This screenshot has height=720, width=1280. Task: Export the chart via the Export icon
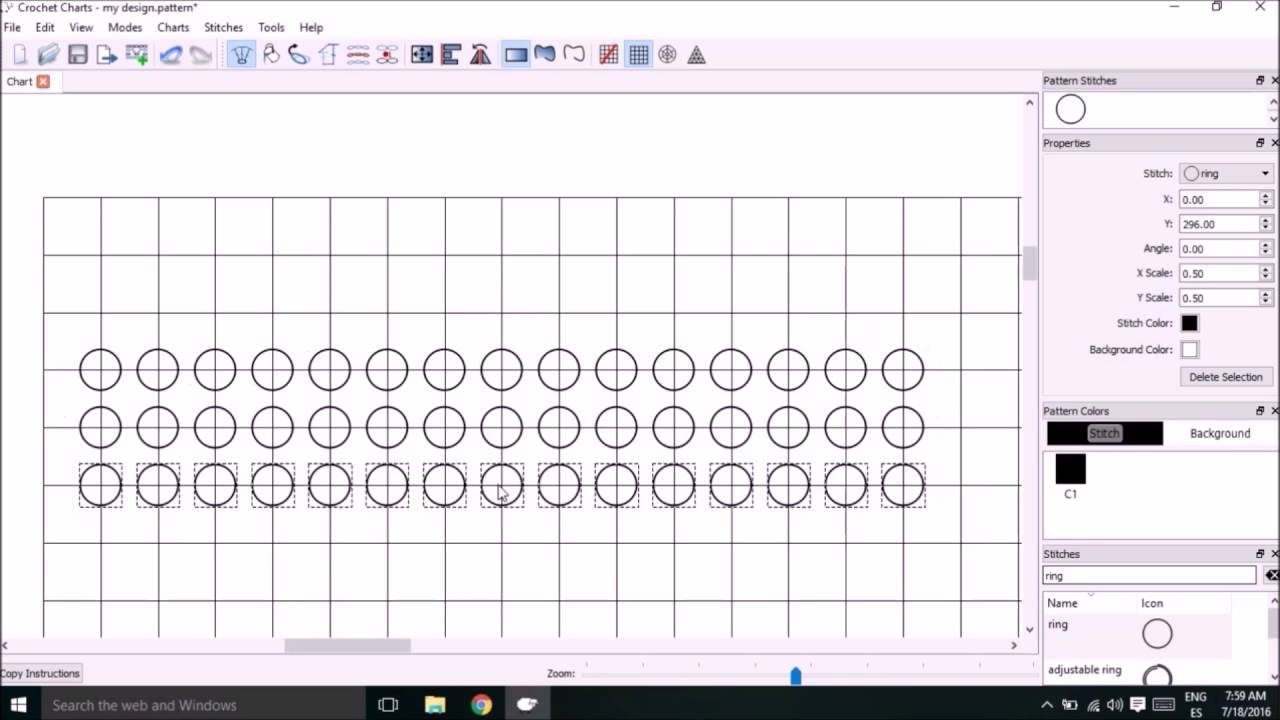[107, 54]
